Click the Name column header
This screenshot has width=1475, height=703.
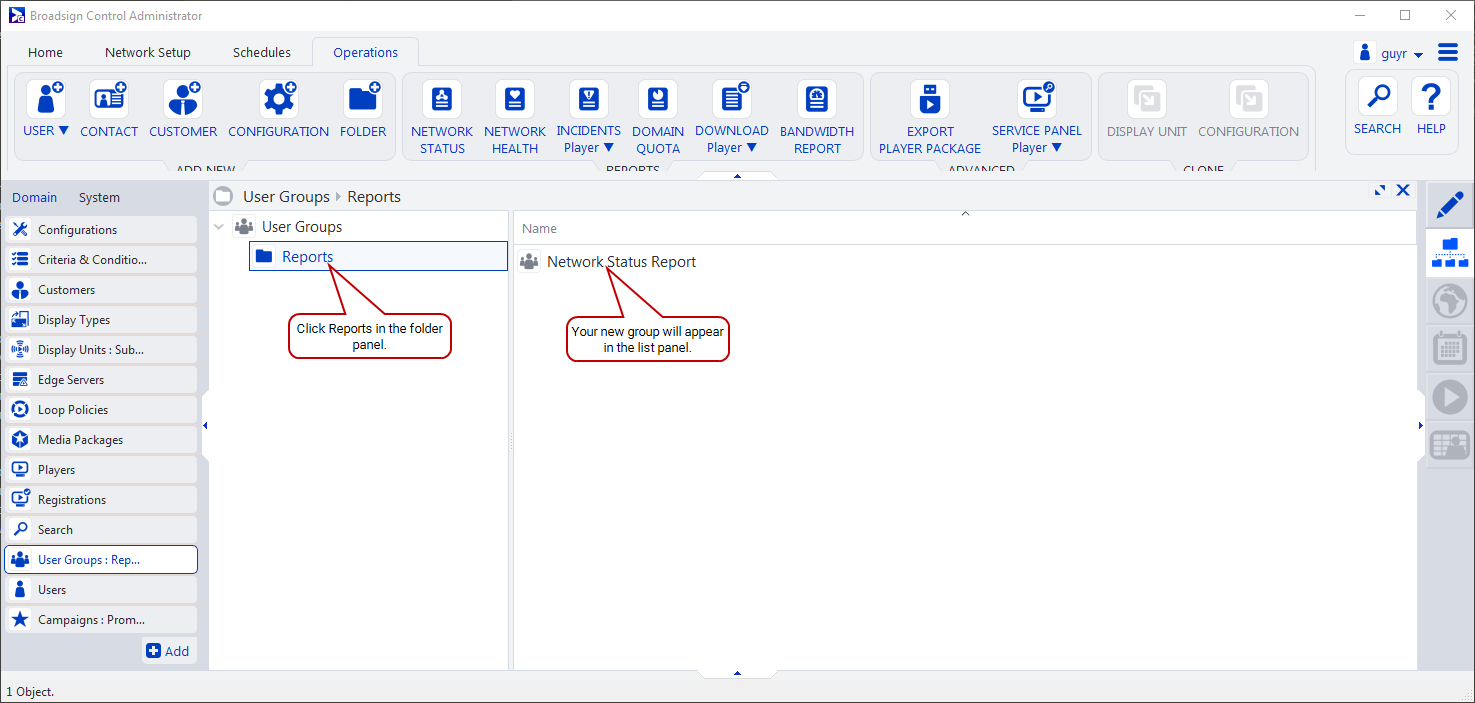(539, 229)
